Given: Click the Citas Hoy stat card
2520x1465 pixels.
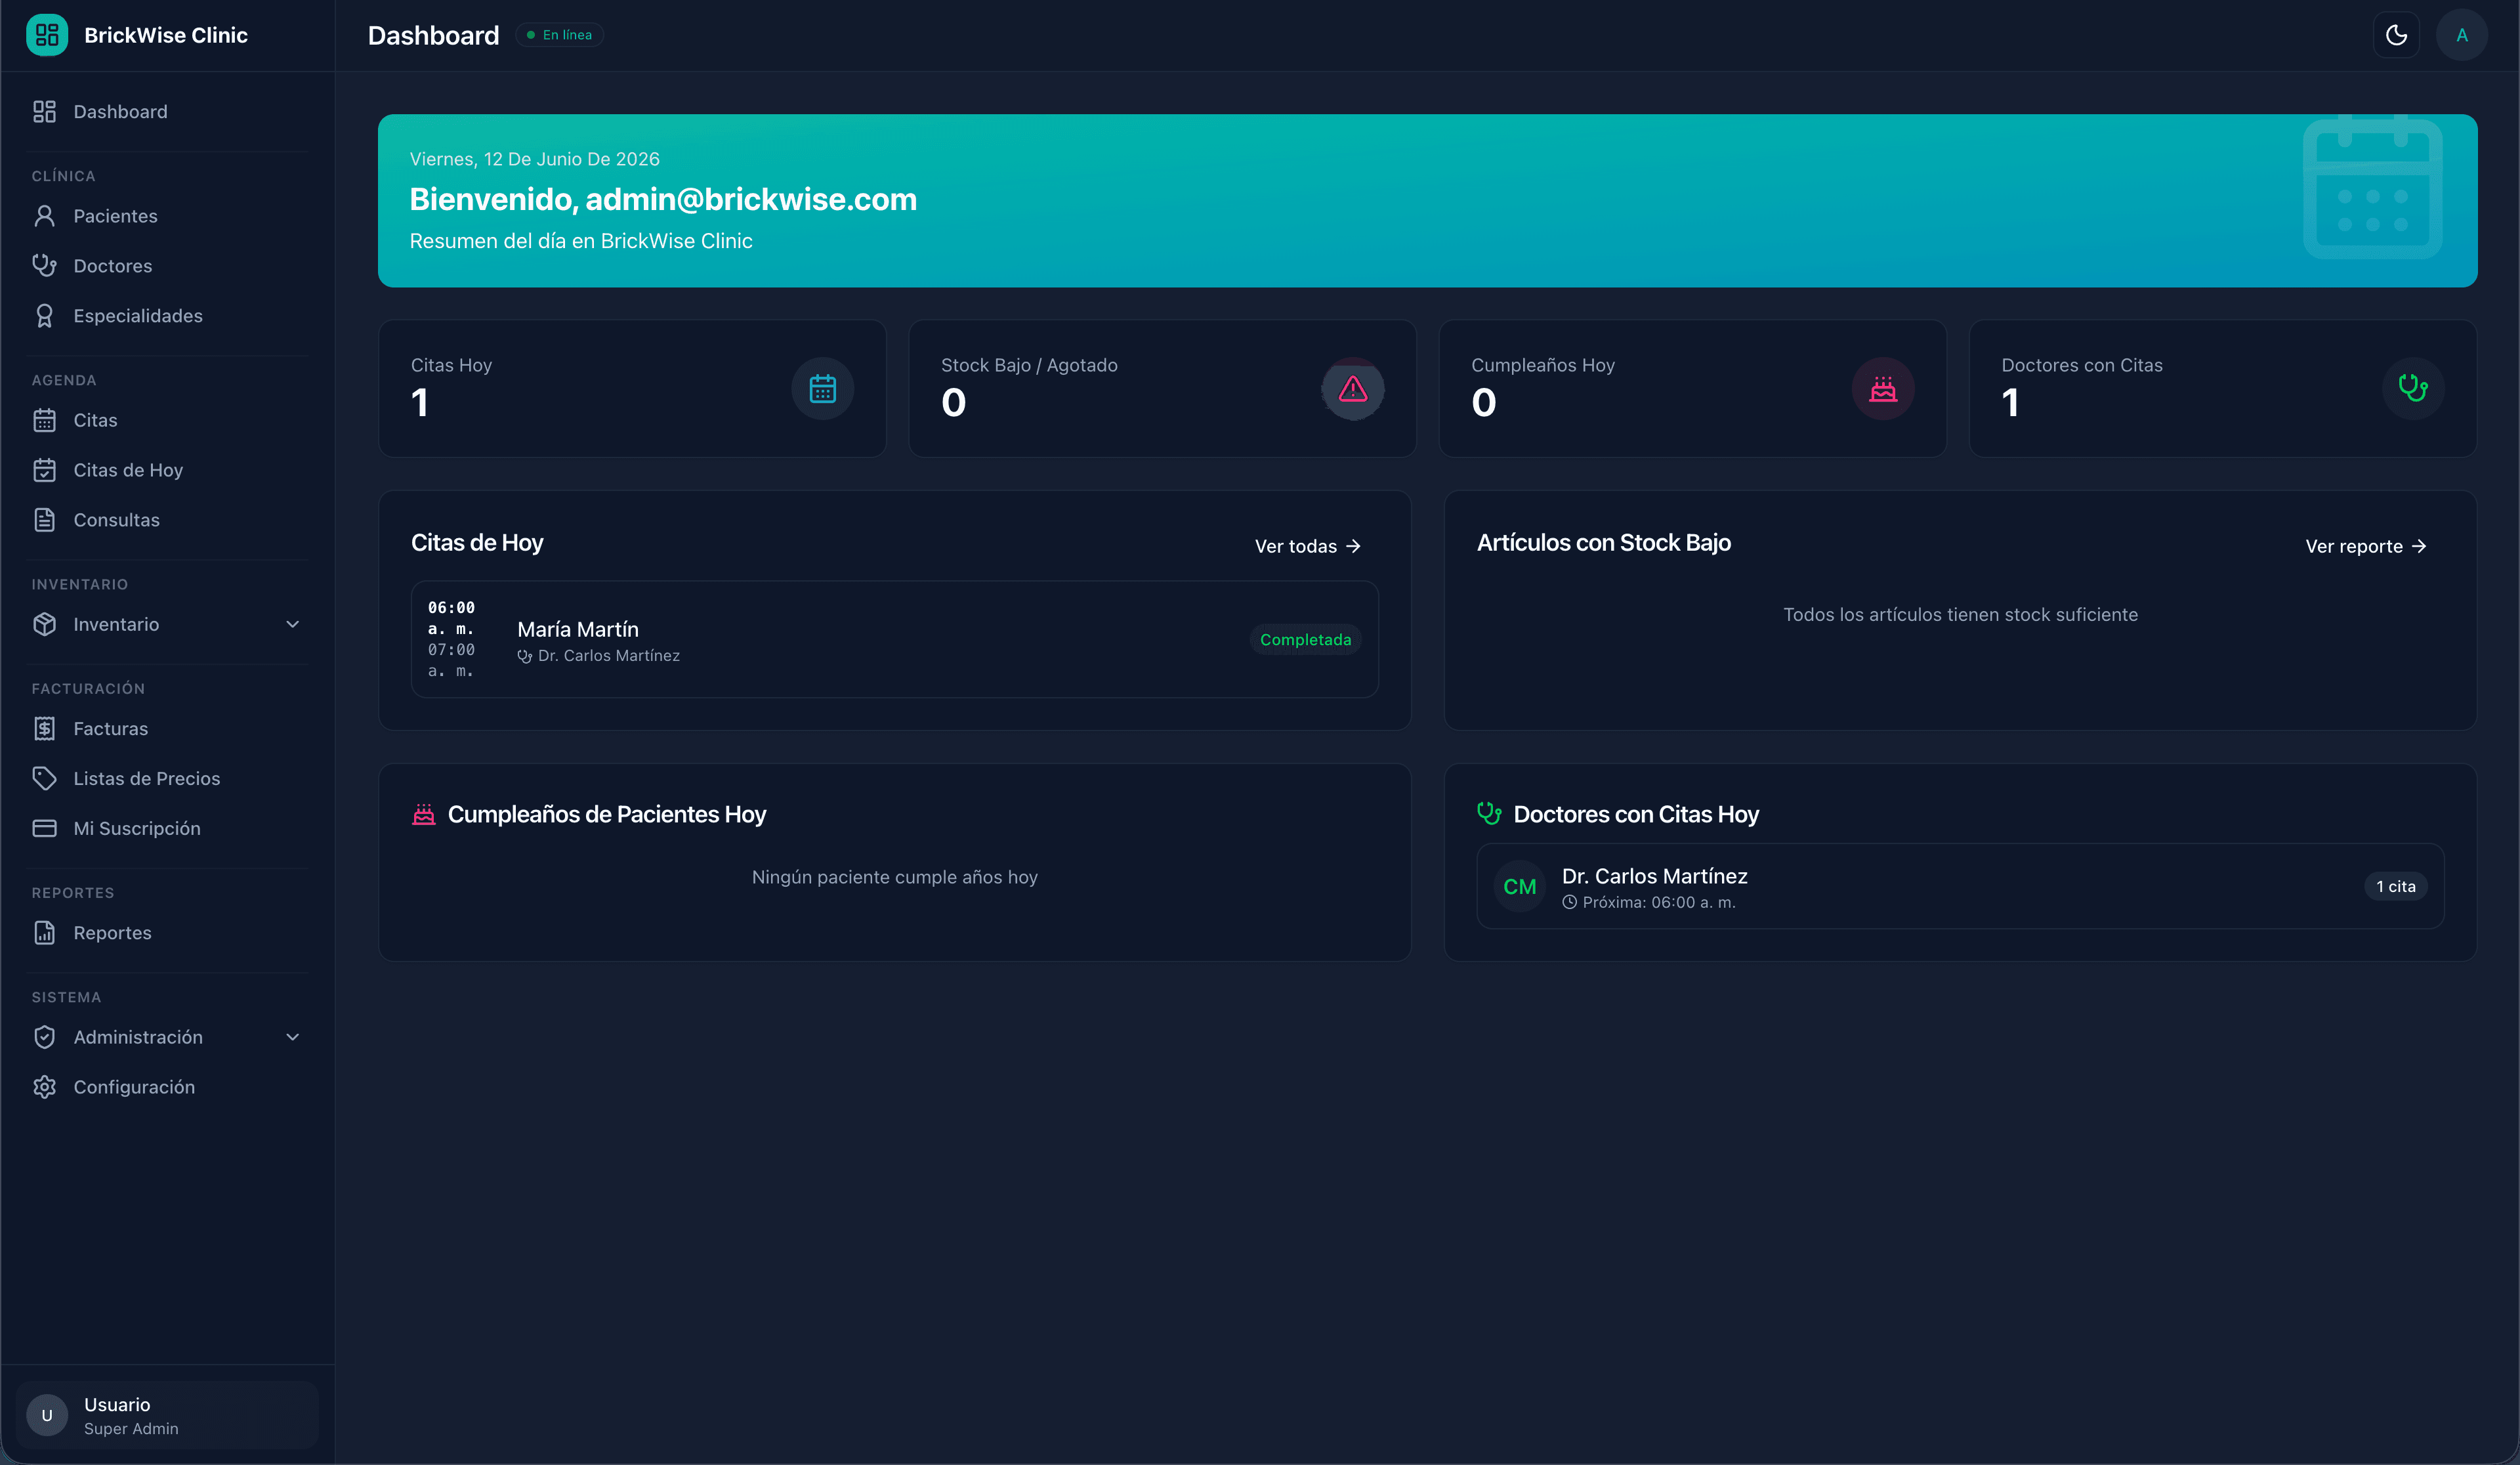Looking at the screenshot, I should (x=632, y=388).
